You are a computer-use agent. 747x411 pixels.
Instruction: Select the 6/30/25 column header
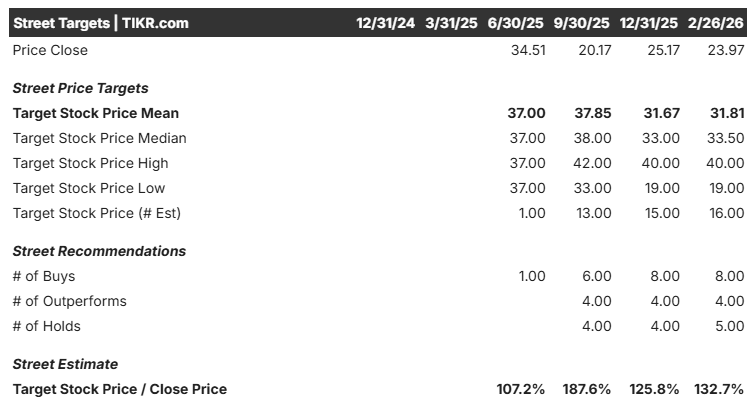[517, 23]
